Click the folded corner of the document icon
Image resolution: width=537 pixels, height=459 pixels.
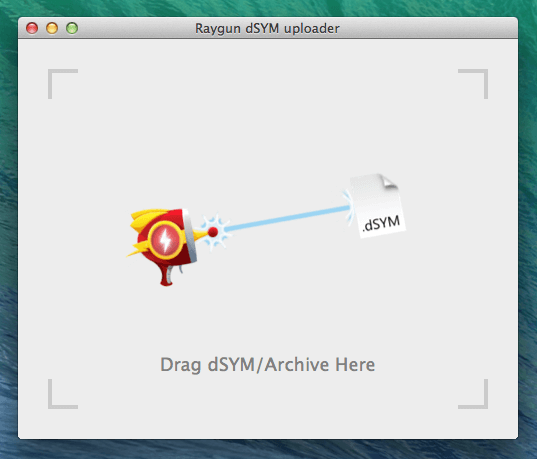(x=388, y=181)
